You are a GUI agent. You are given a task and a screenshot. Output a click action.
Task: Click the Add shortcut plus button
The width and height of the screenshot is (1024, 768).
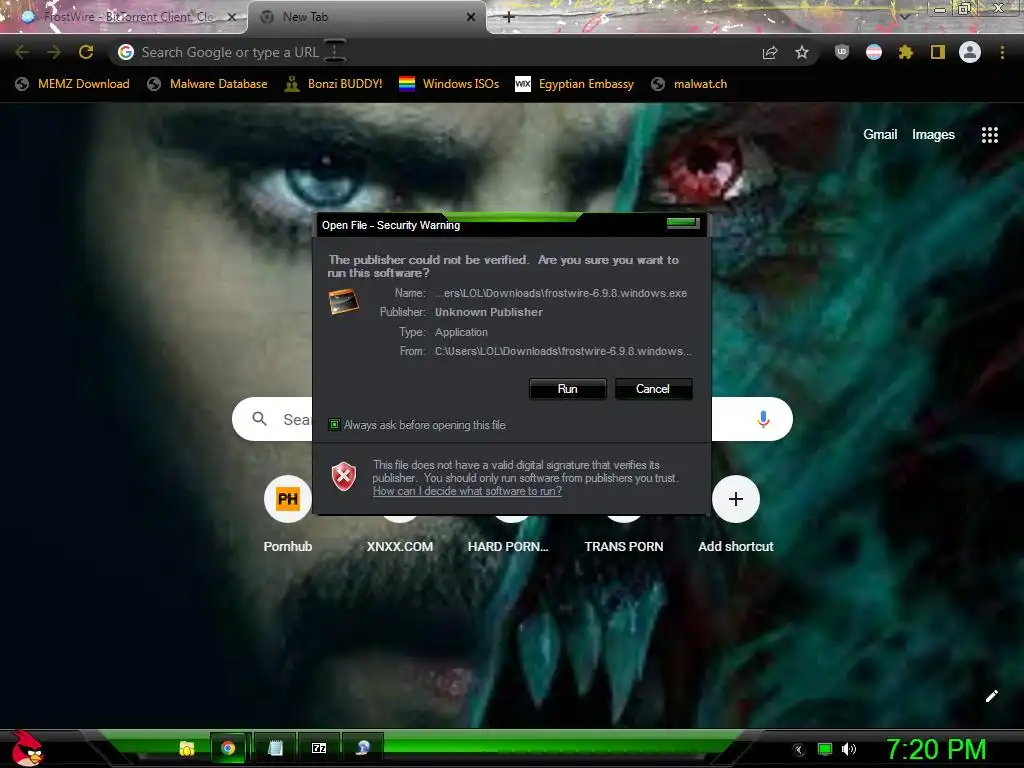click(x=736, y=500)
